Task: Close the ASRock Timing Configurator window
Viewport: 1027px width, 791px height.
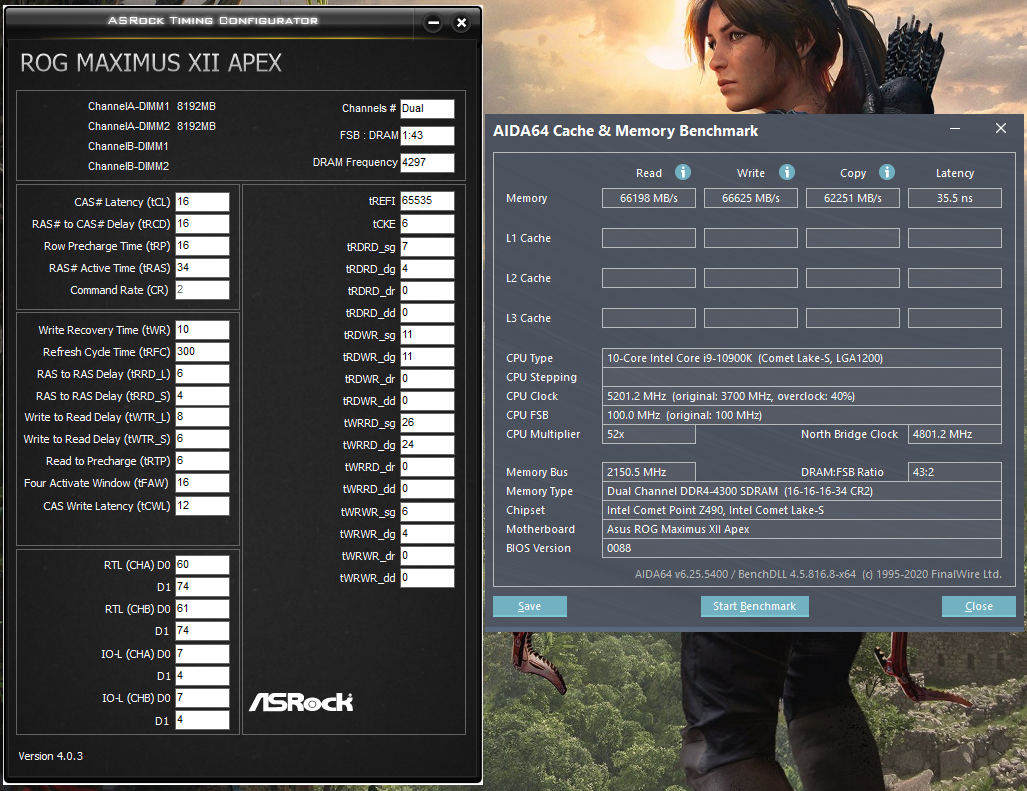Action: pos(461,22)
